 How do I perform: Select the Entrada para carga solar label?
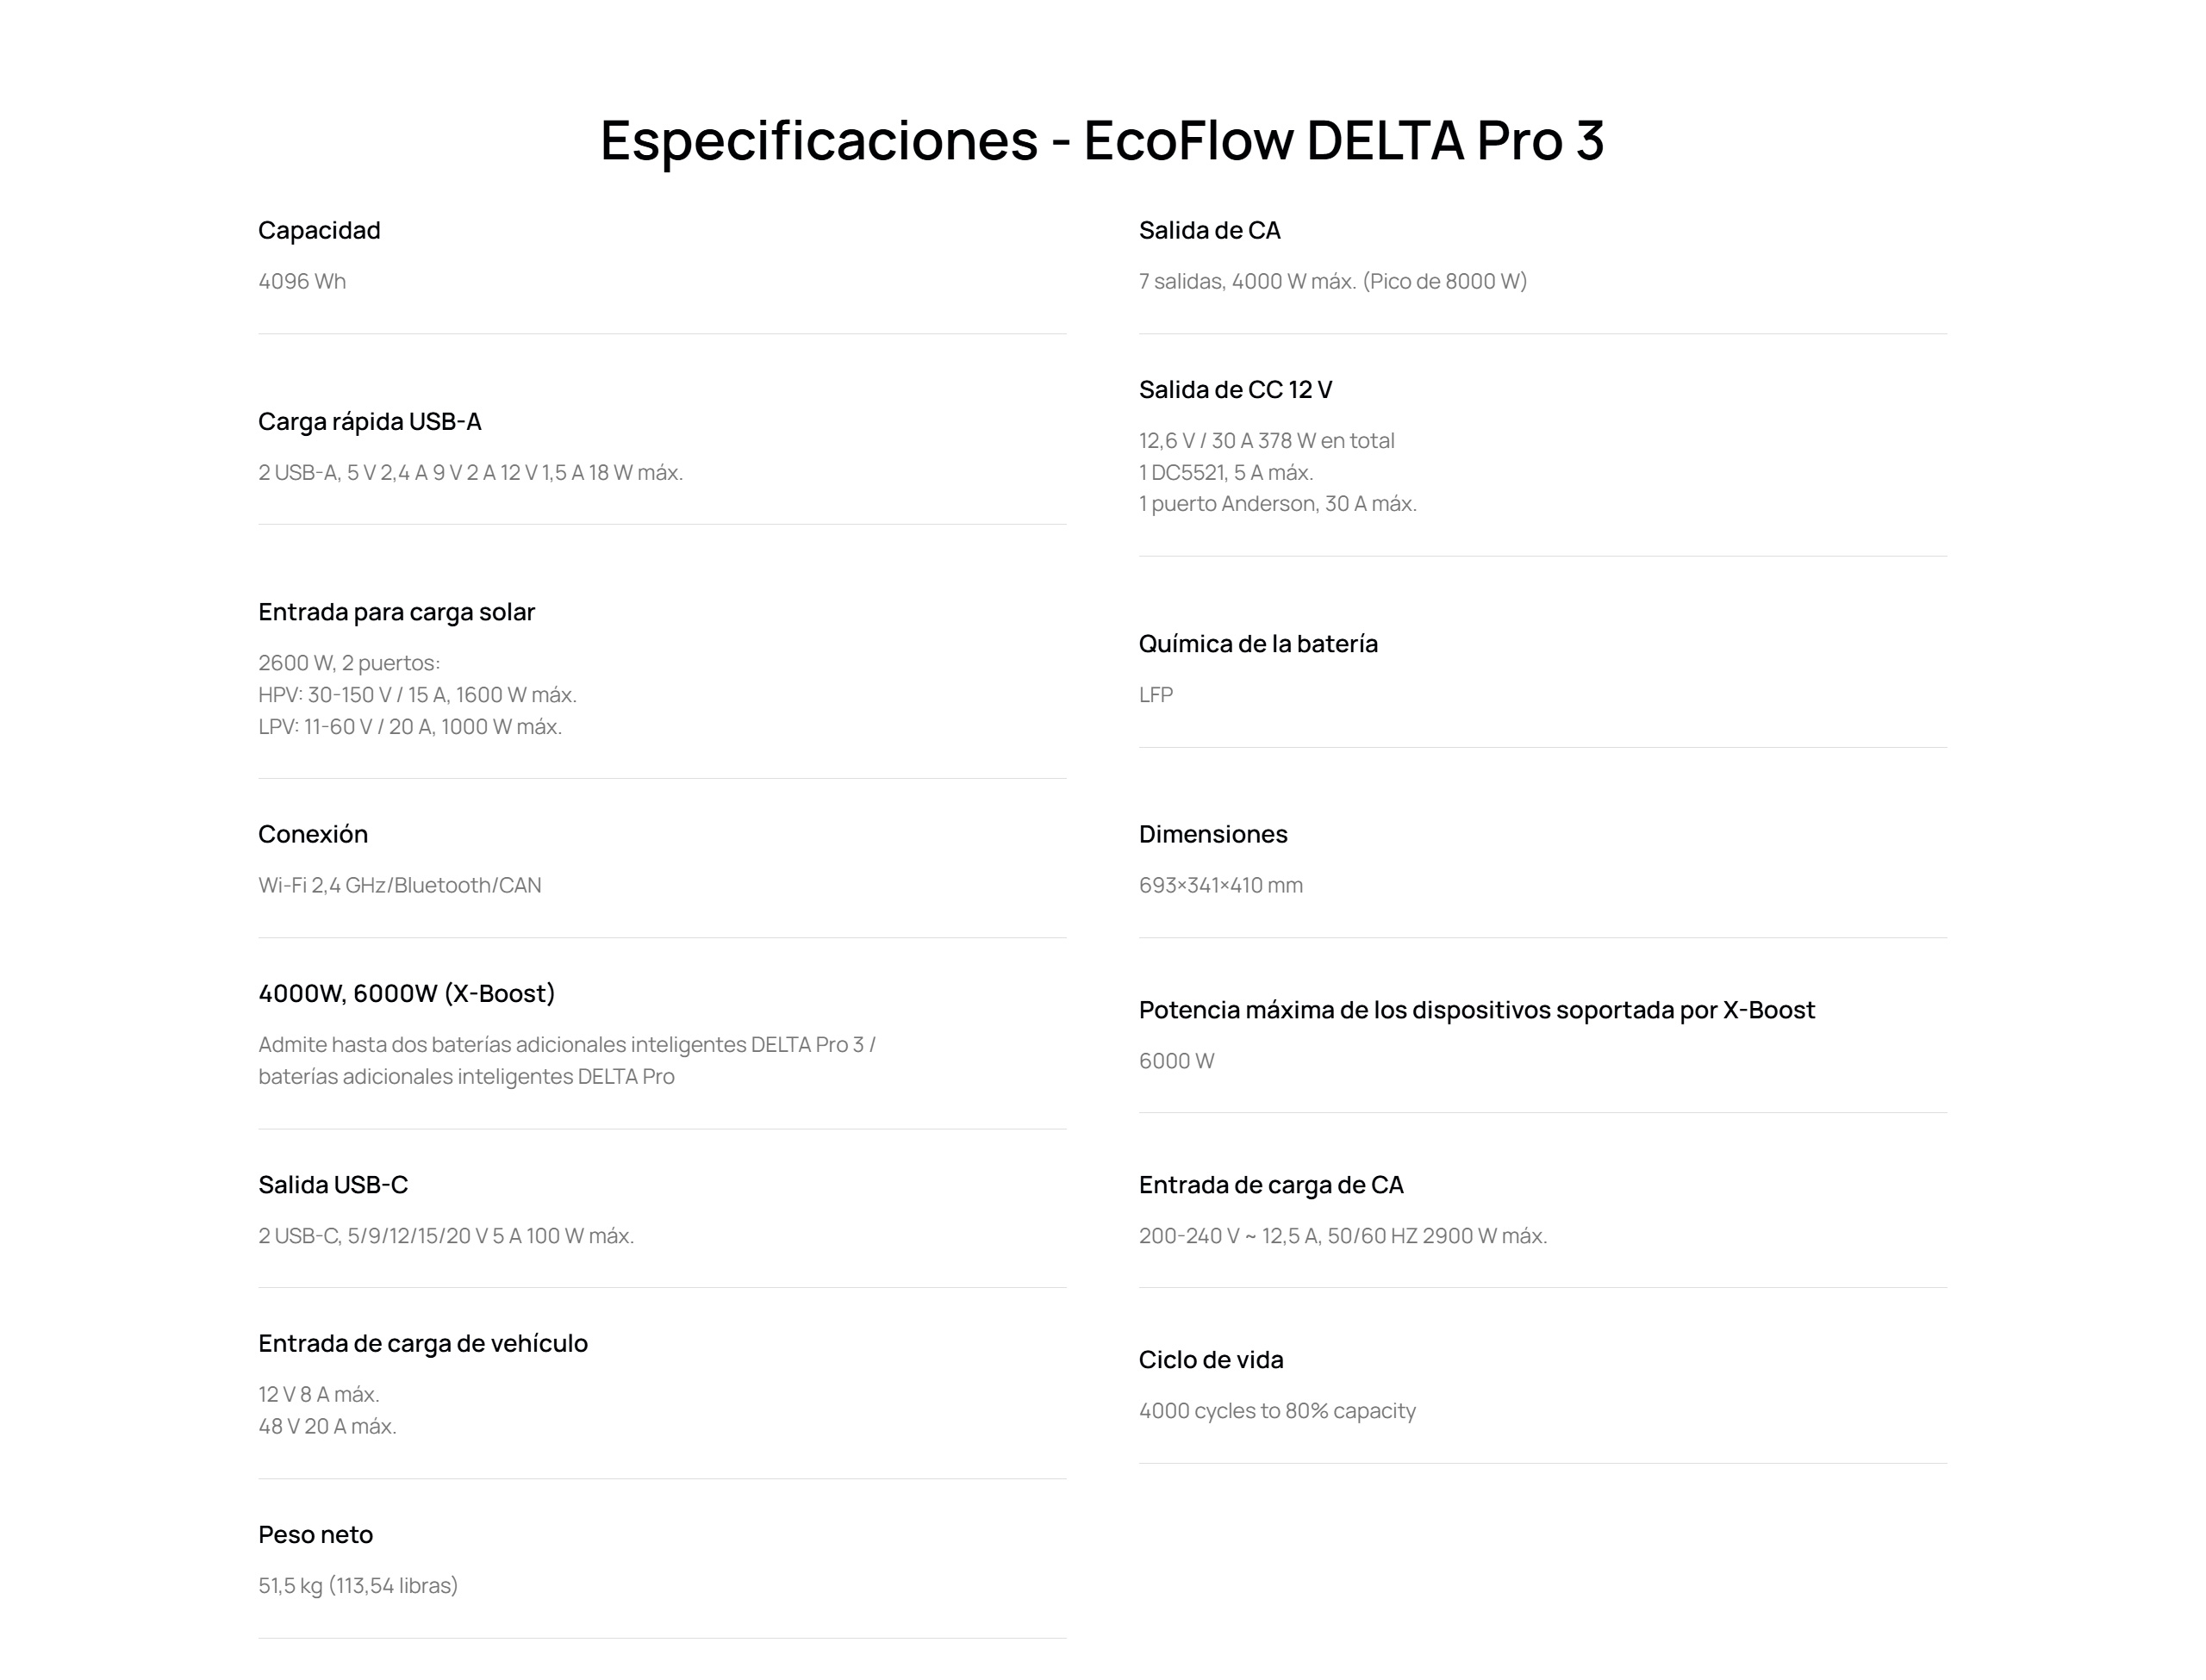pyautogui.click(x=396, y=612)
